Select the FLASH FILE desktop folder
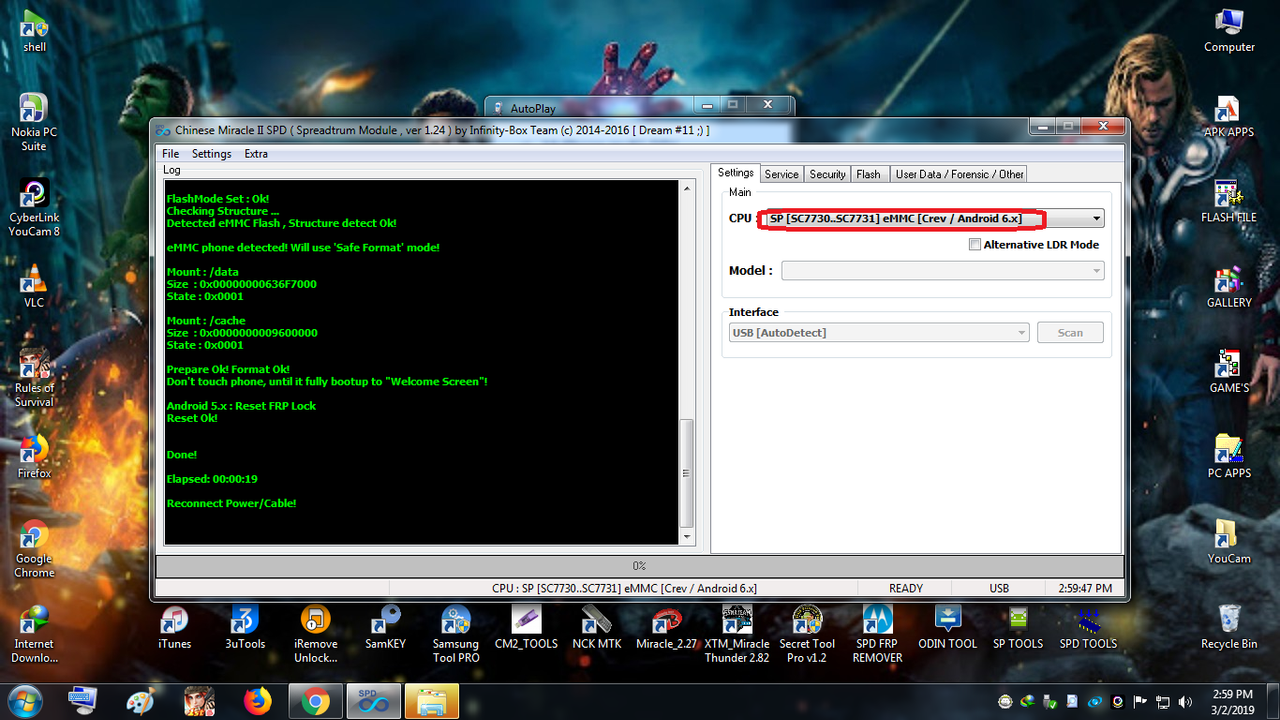 click(x=1229, y=200)
